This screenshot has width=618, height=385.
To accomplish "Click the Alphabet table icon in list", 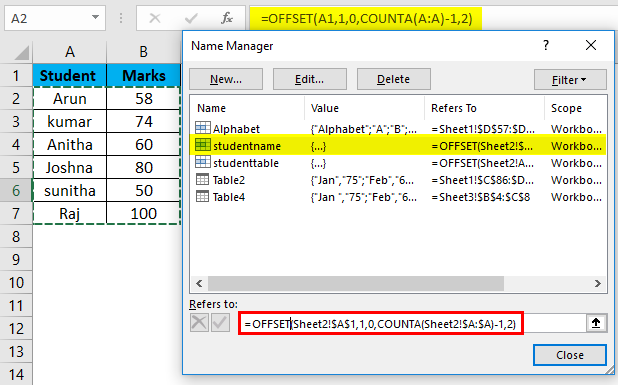I will pyautogui.click(x=203, y=128).
